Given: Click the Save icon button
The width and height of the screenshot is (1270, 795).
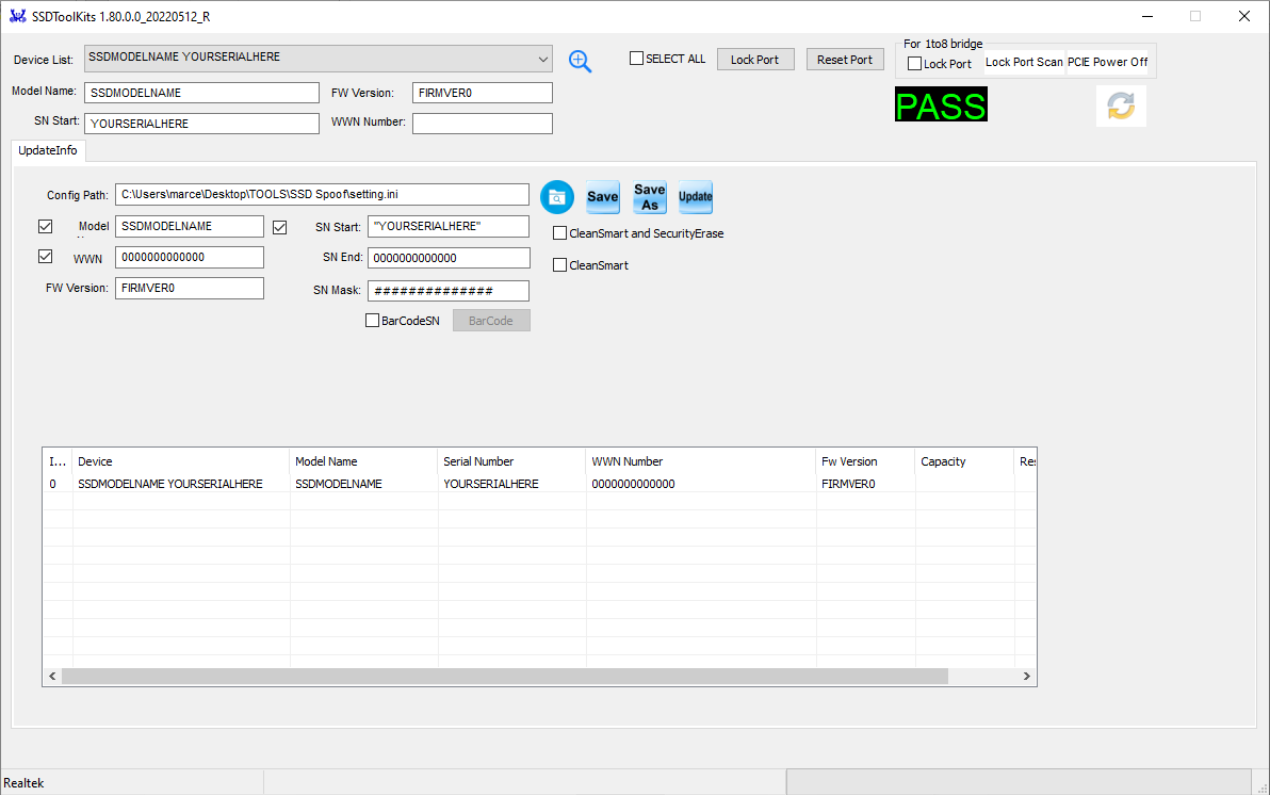Looking at the screenshot, I should 602,197.
